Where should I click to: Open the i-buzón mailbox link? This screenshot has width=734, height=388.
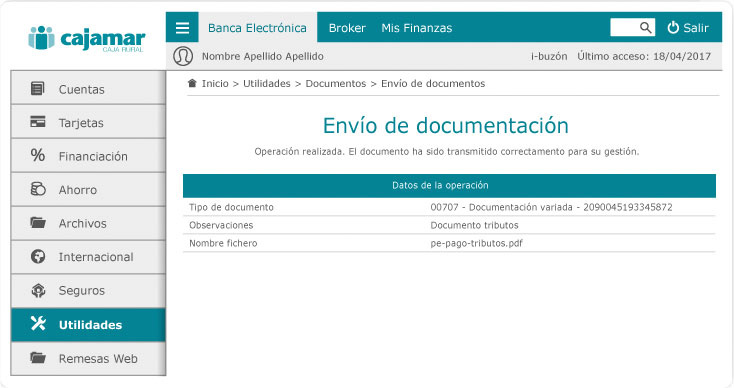549,56
